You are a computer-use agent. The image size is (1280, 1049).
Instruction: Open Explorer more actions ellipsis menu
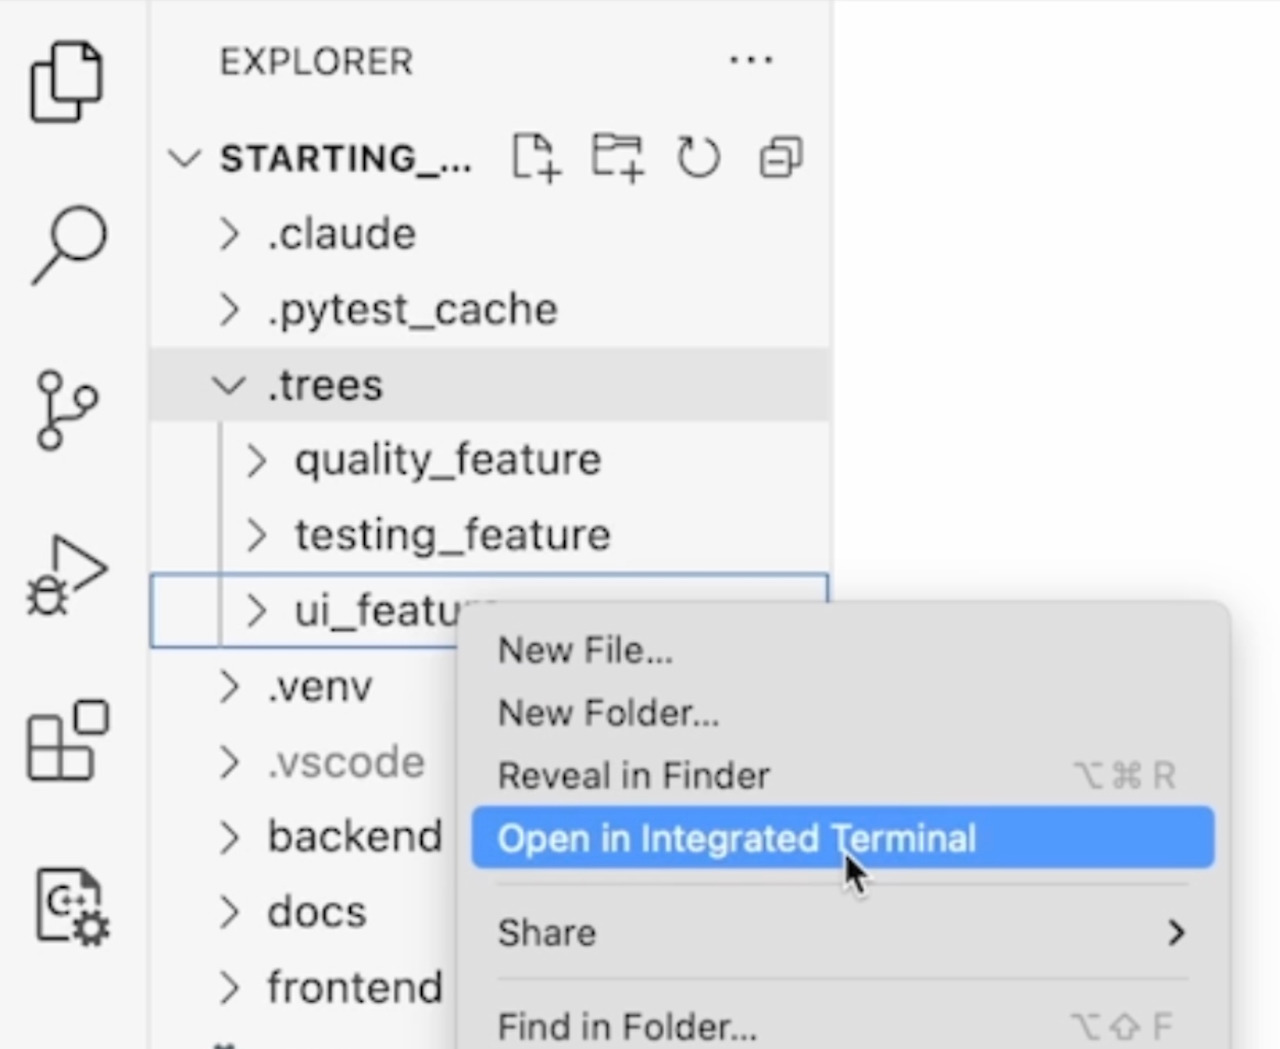coord(751,61)
